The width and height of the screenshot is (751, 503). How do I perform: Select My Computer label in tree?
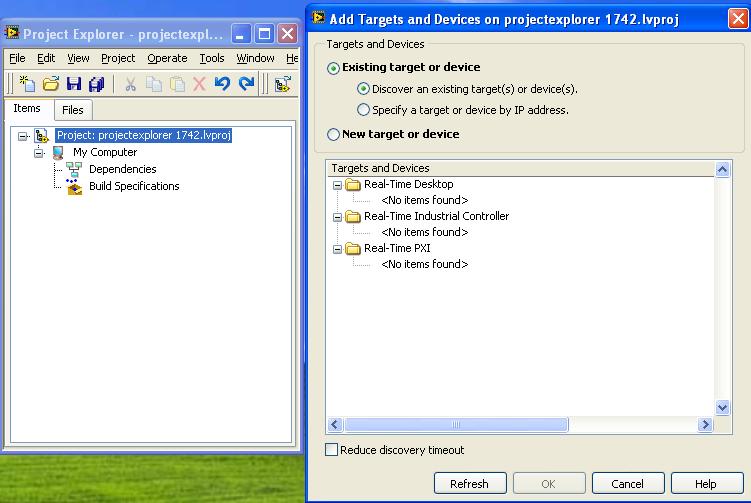point(105,152)
